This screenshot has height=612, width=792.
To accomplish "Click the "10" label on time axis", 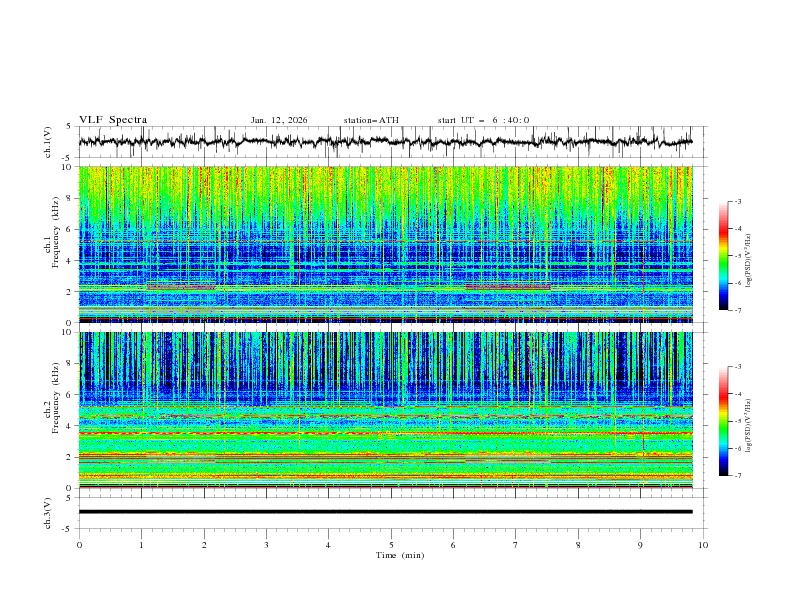I will click(x=703, y=545).
